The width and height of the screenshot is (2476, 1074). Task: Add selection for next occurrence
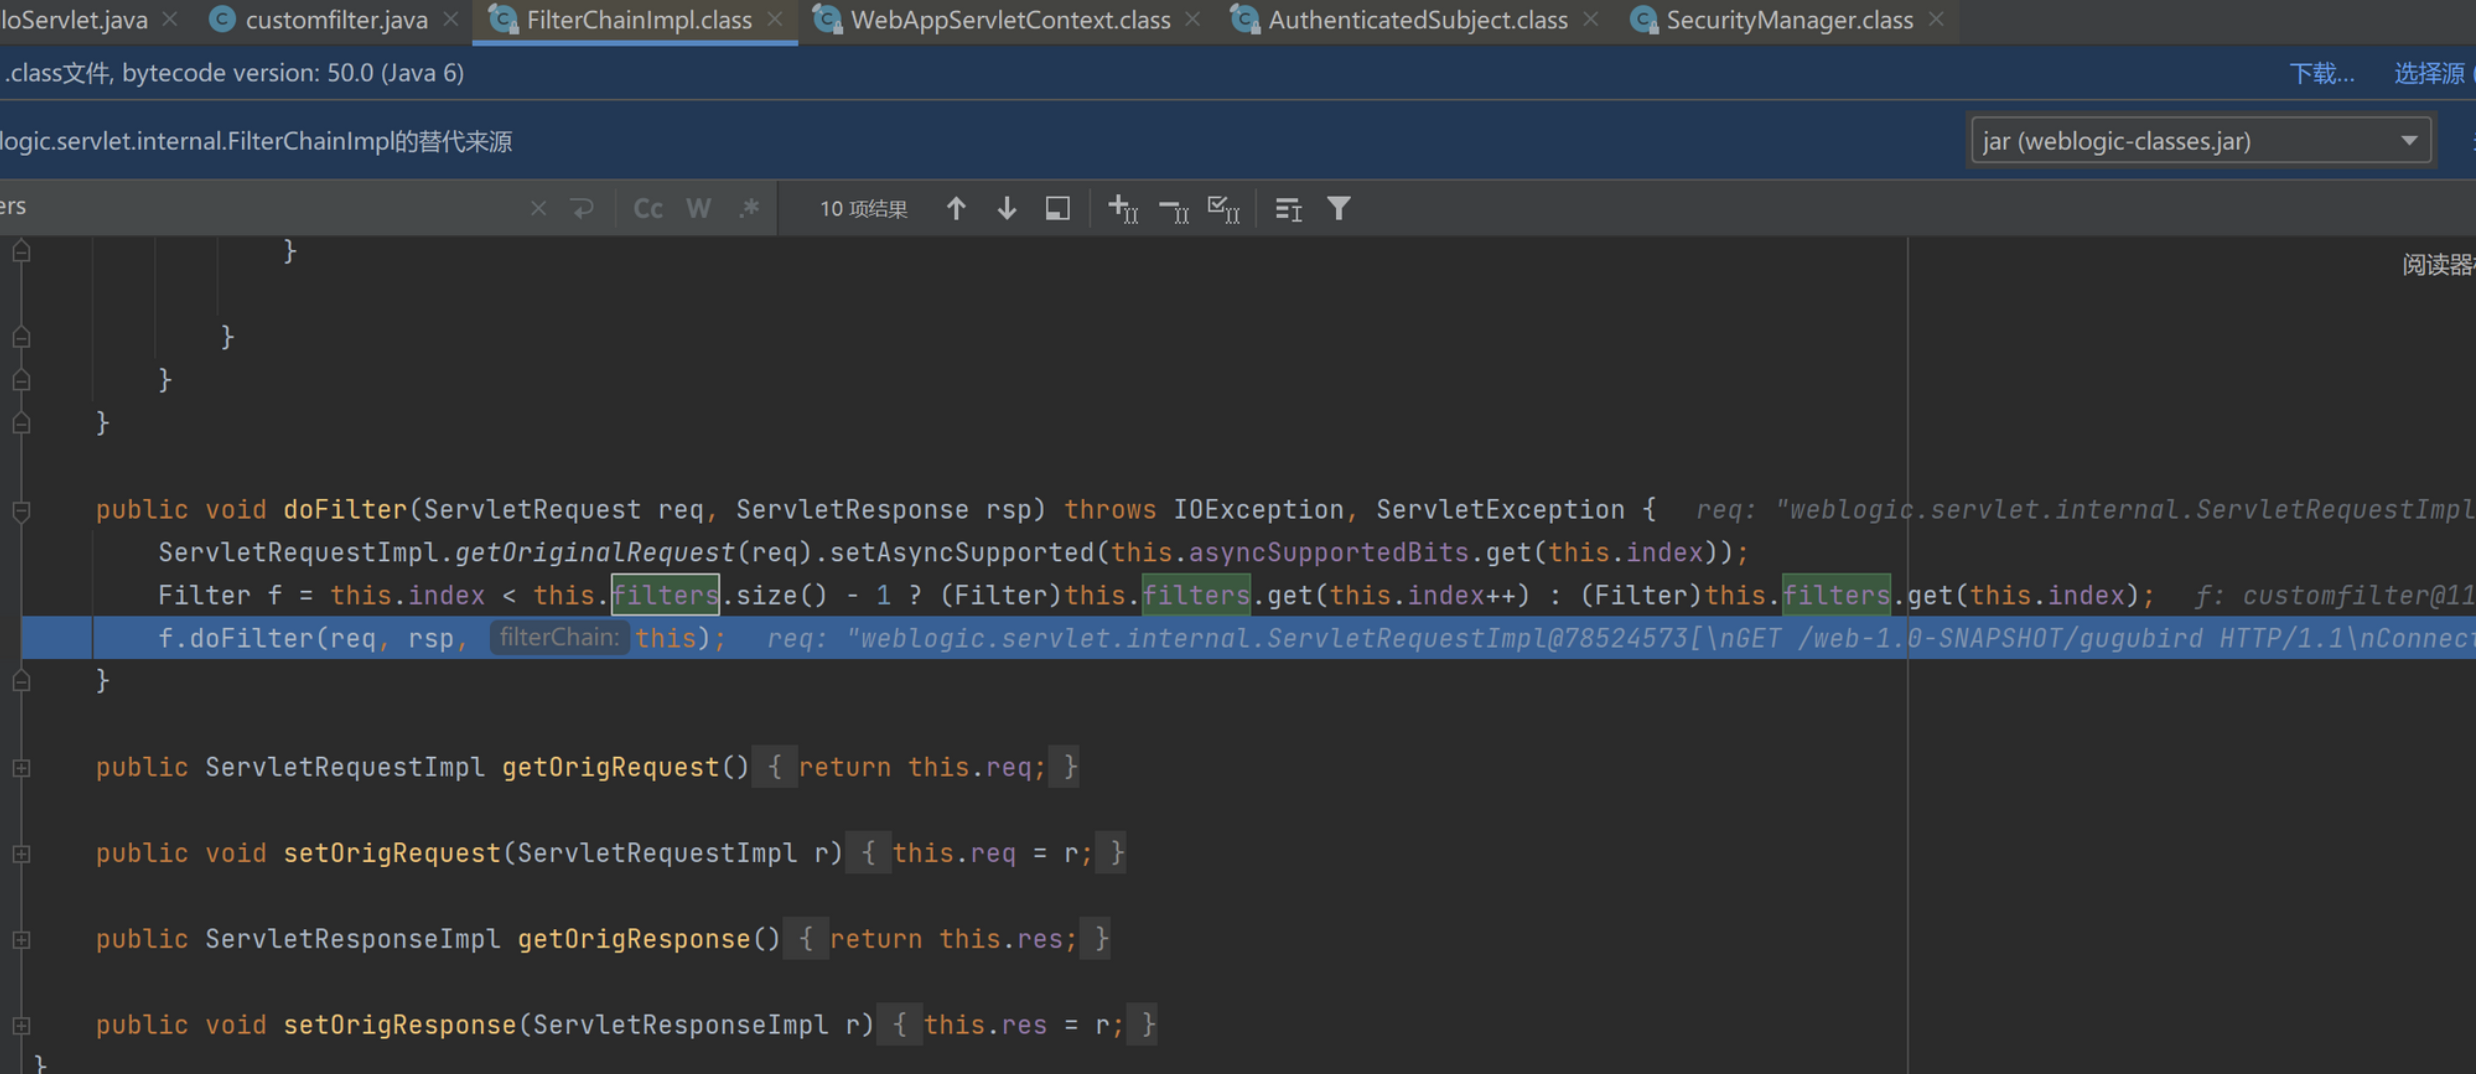[x=1122, y=208]
